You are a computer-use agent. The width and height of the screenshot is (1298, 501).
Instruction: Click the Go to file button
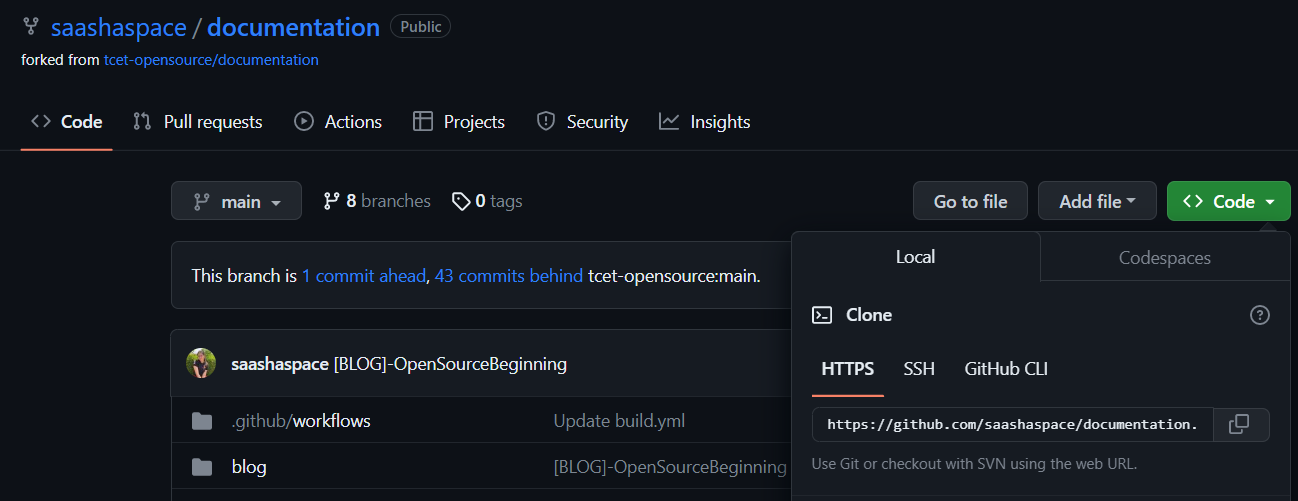[x=970, y=201]
